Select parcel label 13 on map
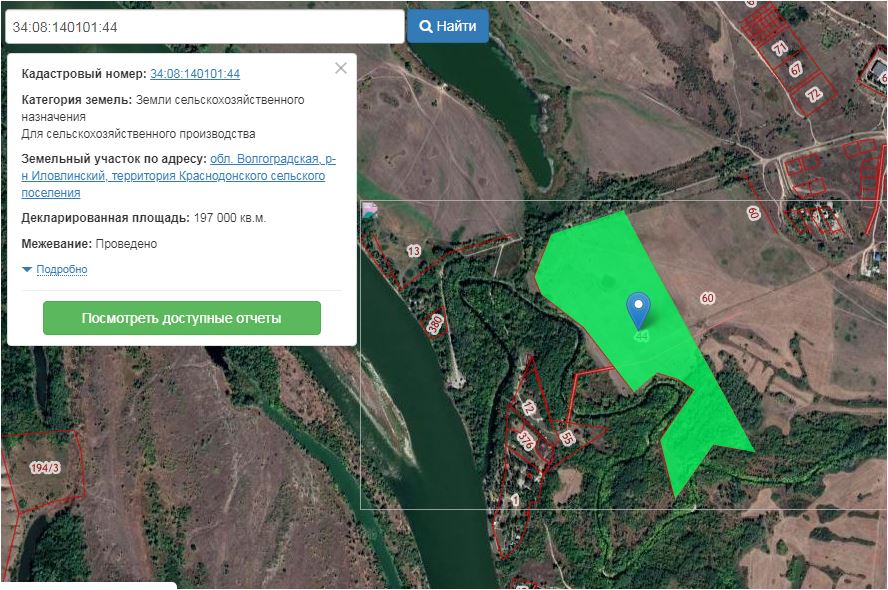888x590 pixels. [x=414, y=251]
